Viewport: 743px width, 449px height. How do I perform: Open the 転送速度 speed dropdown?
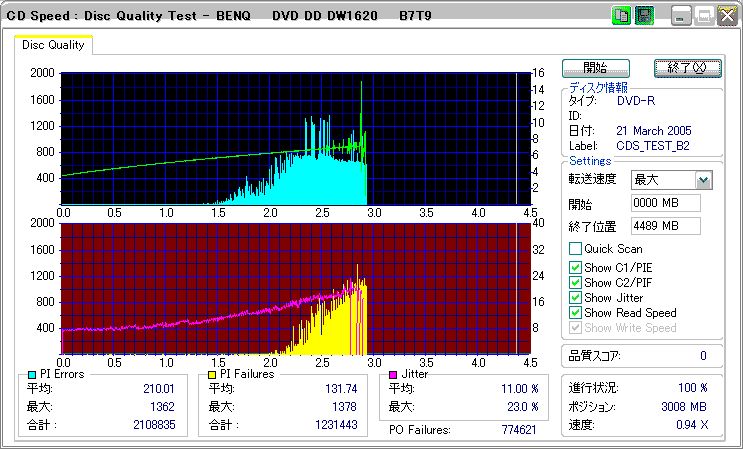coord(704,180)
